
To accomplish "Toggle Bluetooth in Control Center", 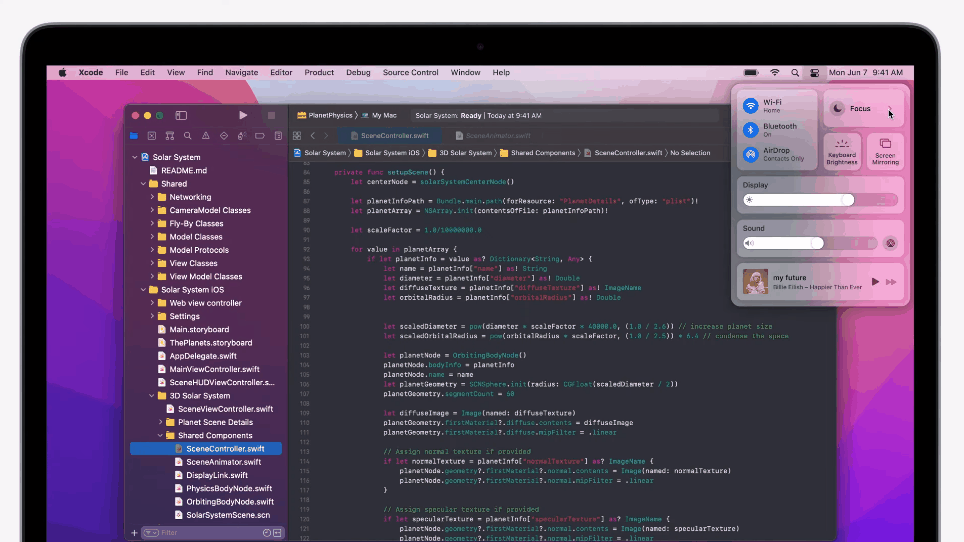I will coord(750,130).
